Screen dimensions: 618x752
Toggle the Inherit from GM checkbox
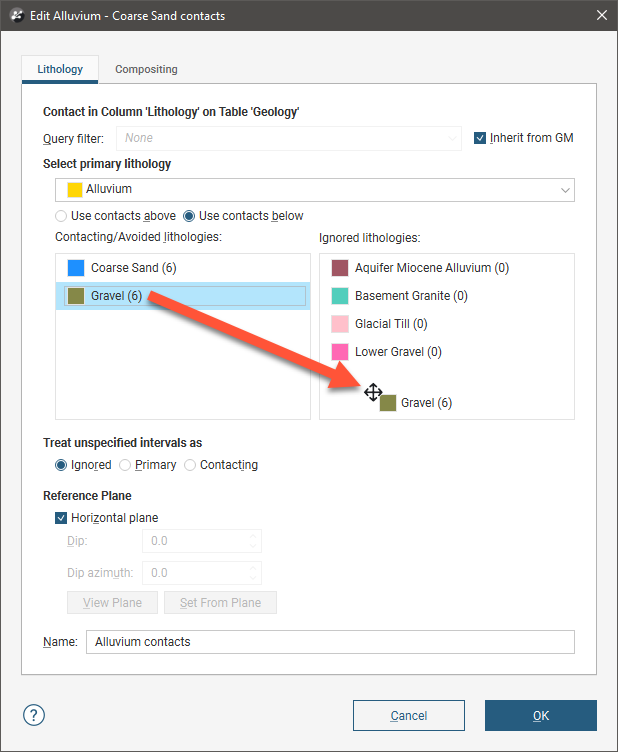click(480, 138)
